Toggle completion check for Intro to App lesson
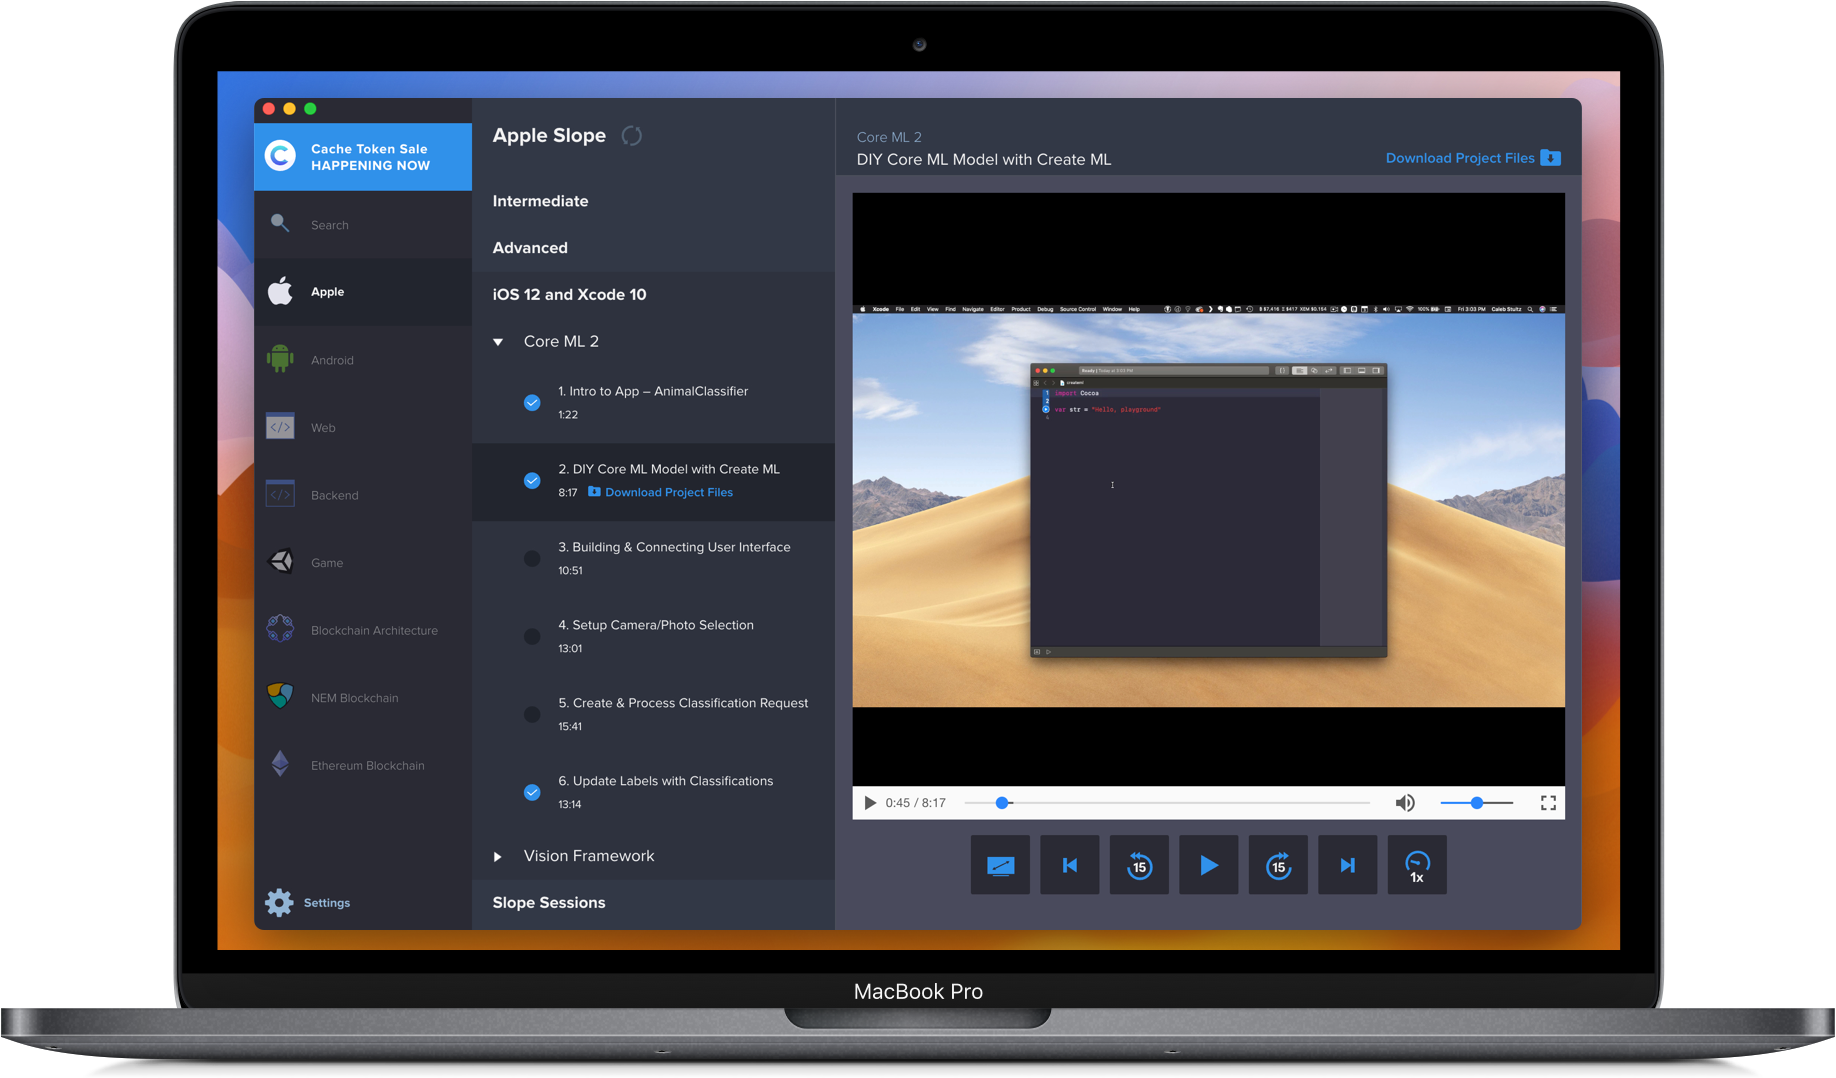The height and width of the screenshot is (1078, 1836). [532, 402]
